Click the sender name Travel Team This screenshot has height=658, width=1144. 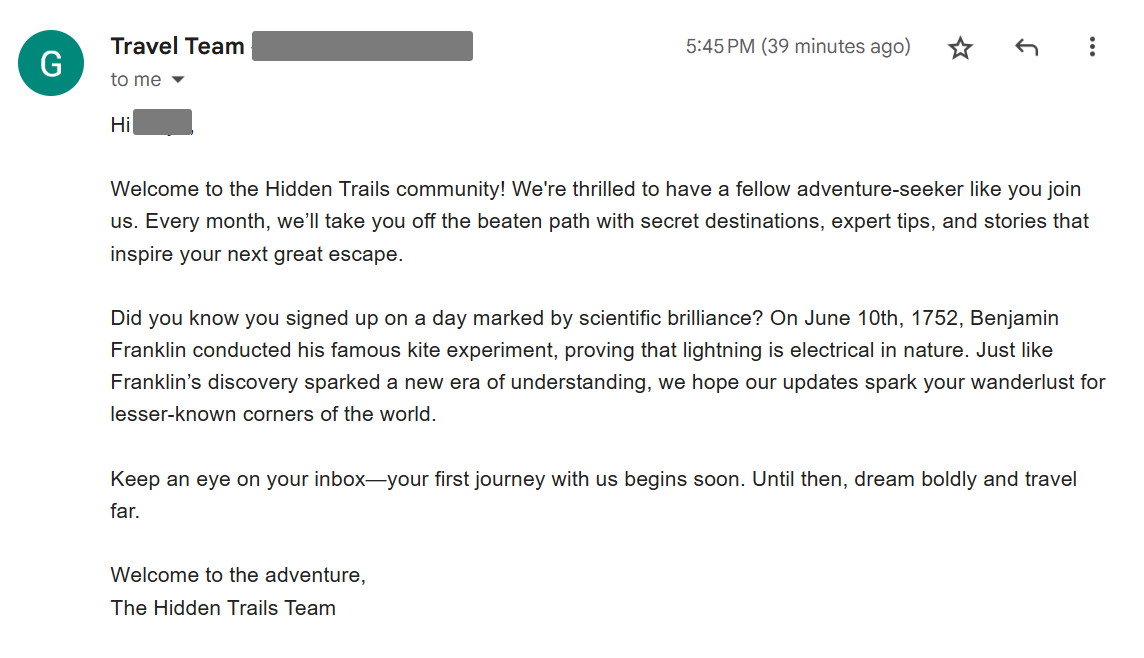[x=177, y=46]
